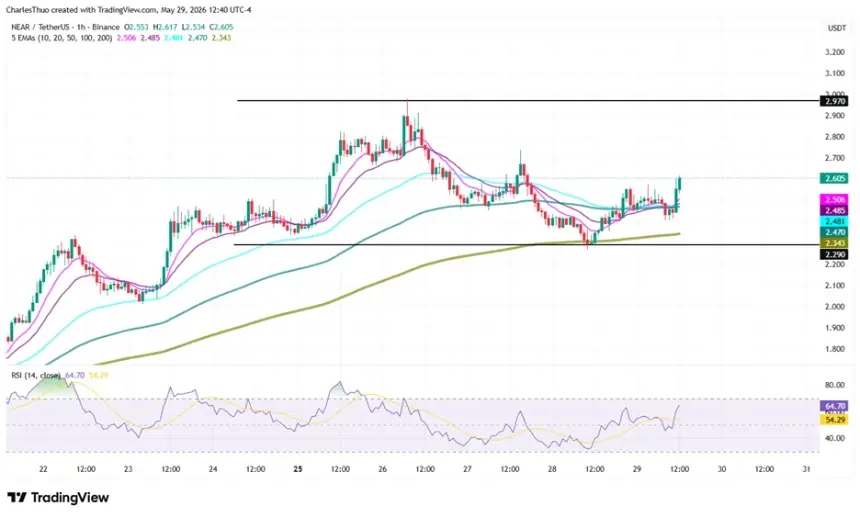Viewport: 860px width, 517px height.
Task: Click the open value O2.553
Action: click(x=137, y=27)
